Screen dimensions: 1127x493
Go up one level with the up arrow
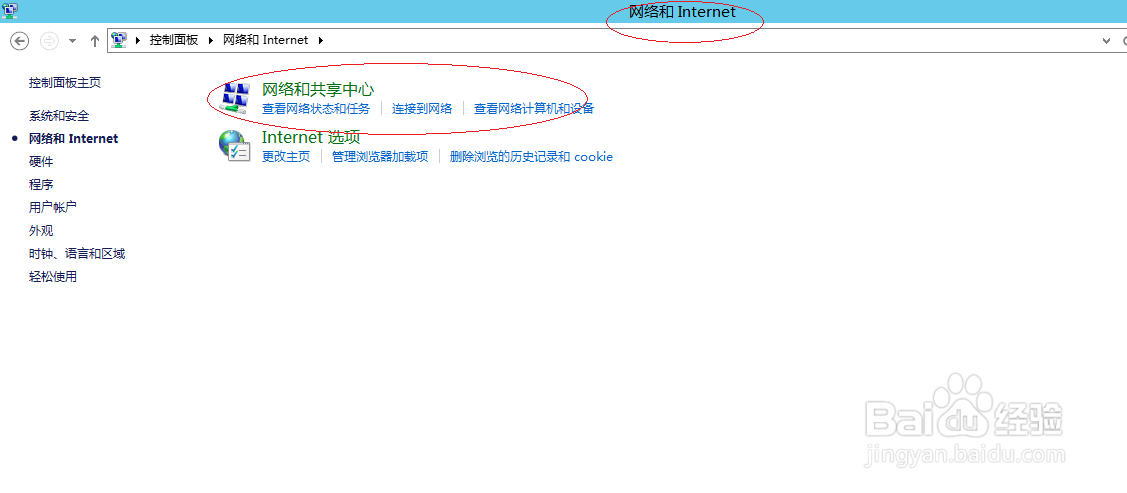tap(94, 41)
